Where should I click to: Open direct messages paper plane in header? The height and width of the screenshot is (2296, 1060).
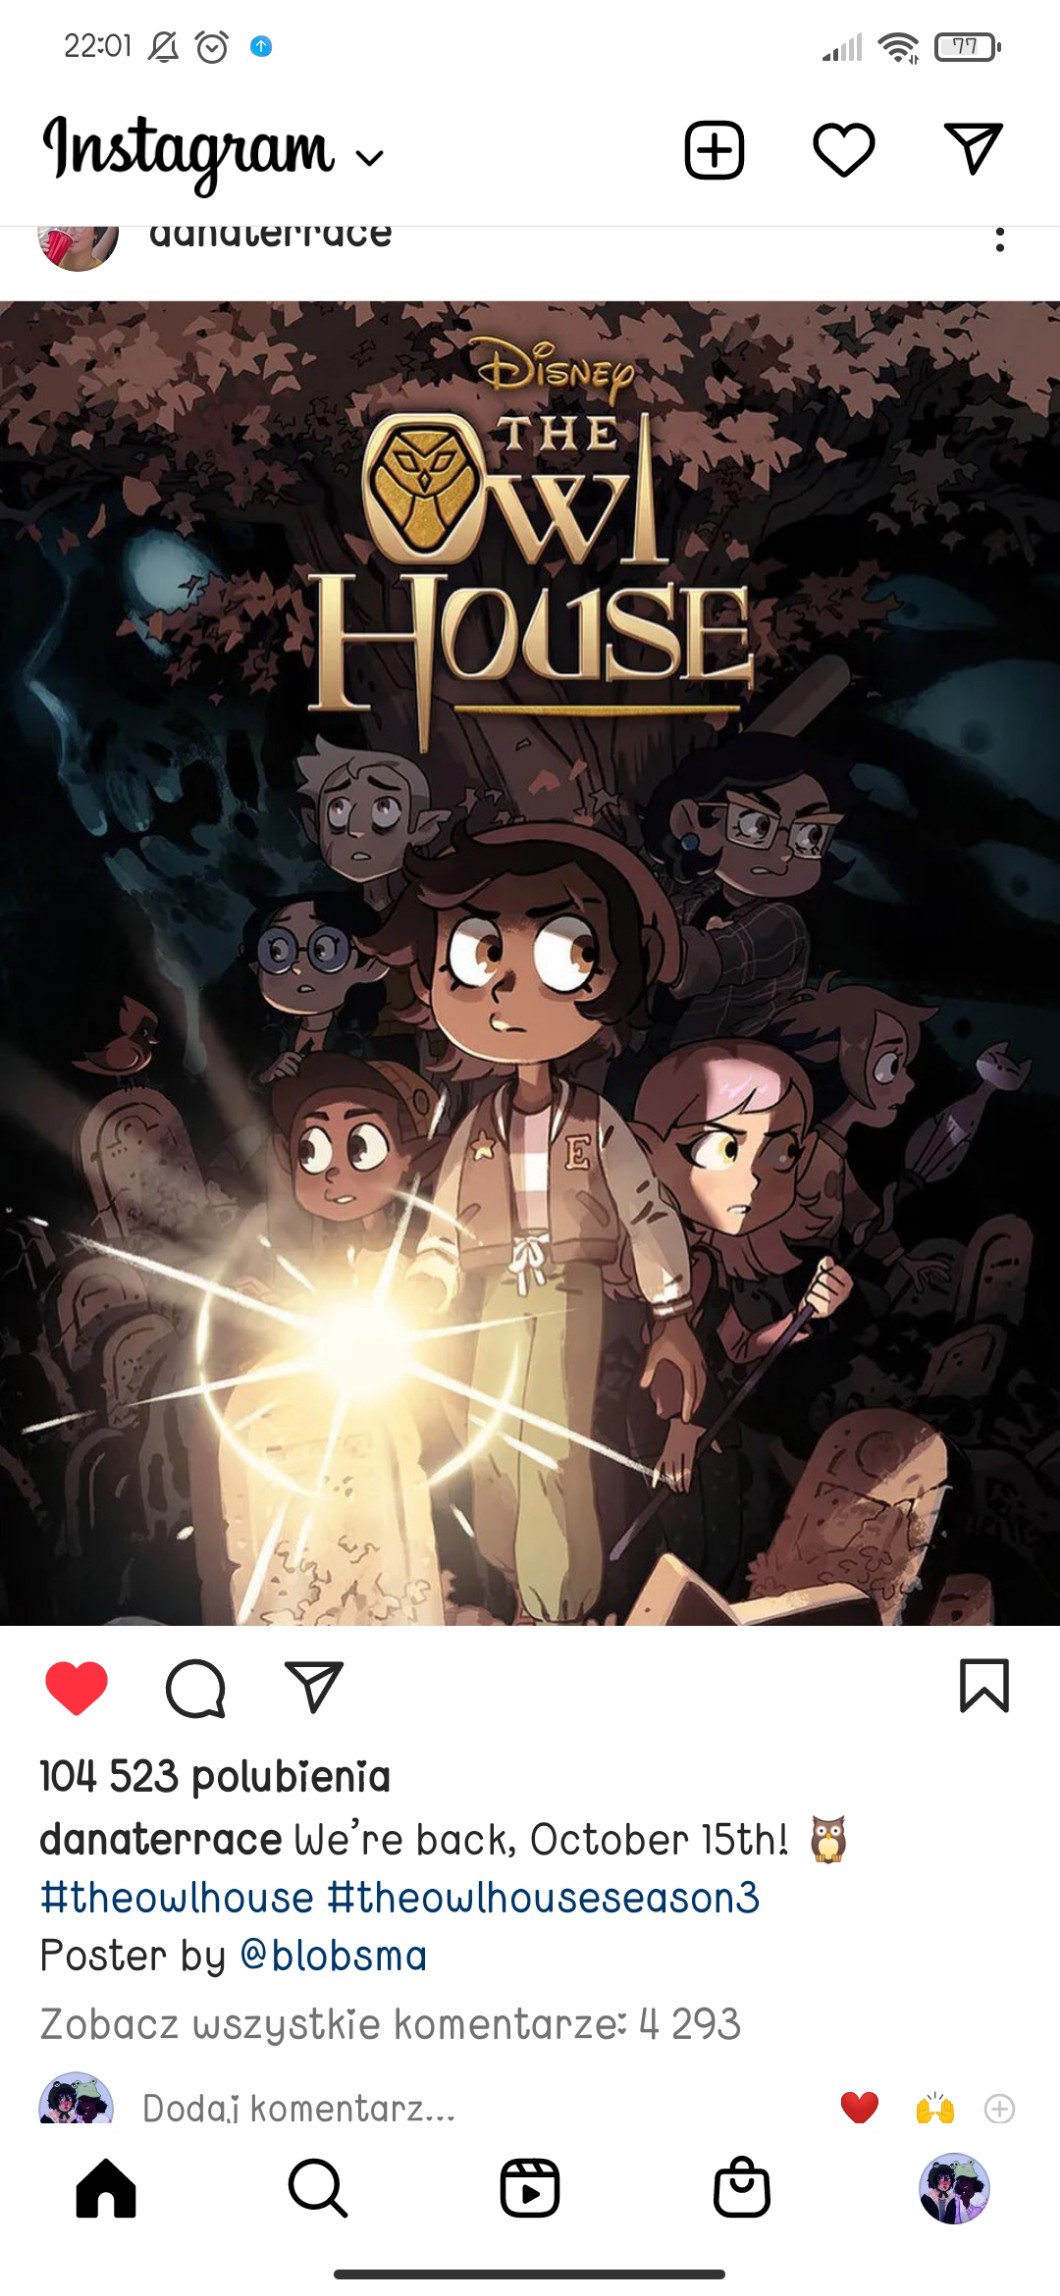973,149
